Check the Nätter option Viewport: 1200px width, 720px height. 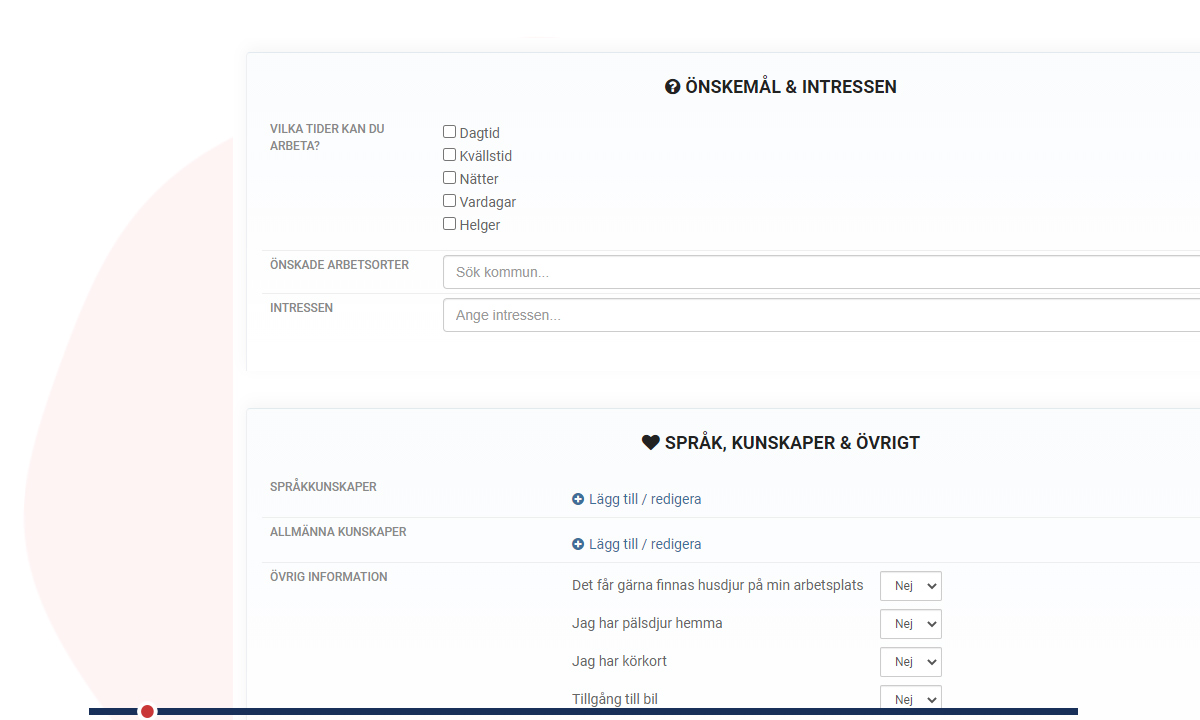click(450, 178)
